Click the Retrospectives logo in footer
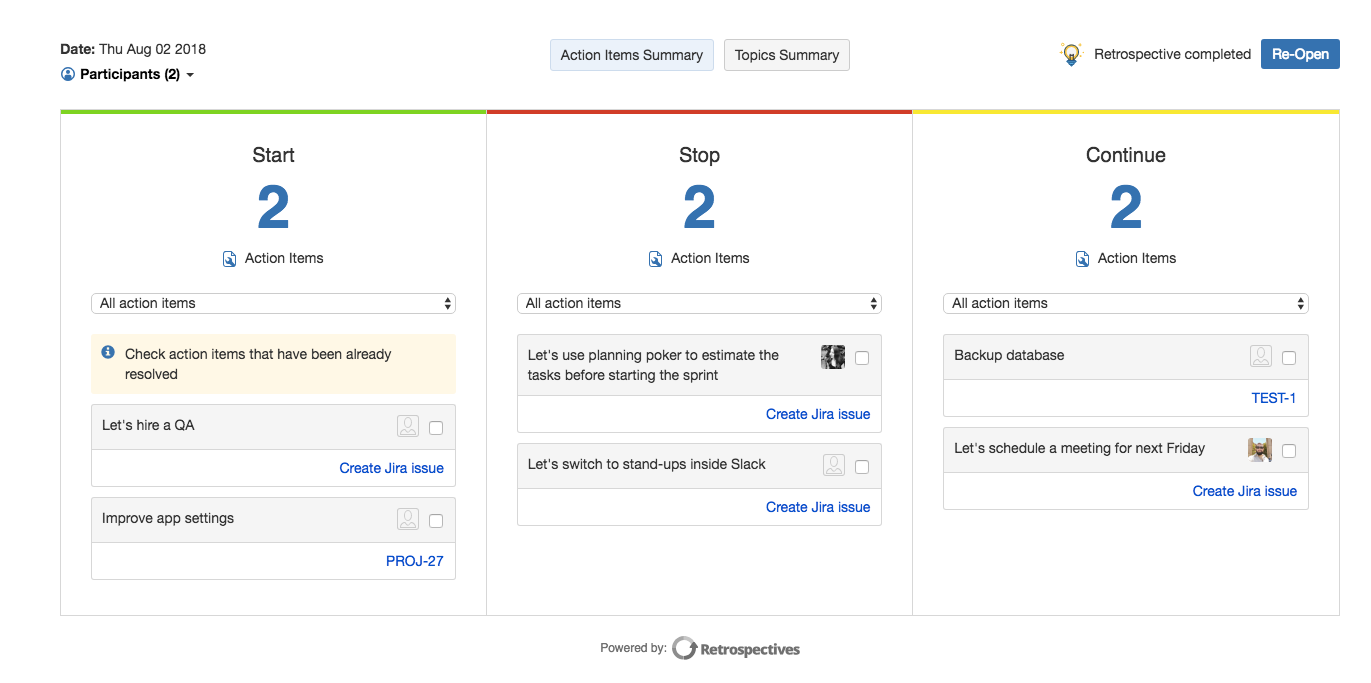Screen dimensions: 1371x683 coord(737,649)
